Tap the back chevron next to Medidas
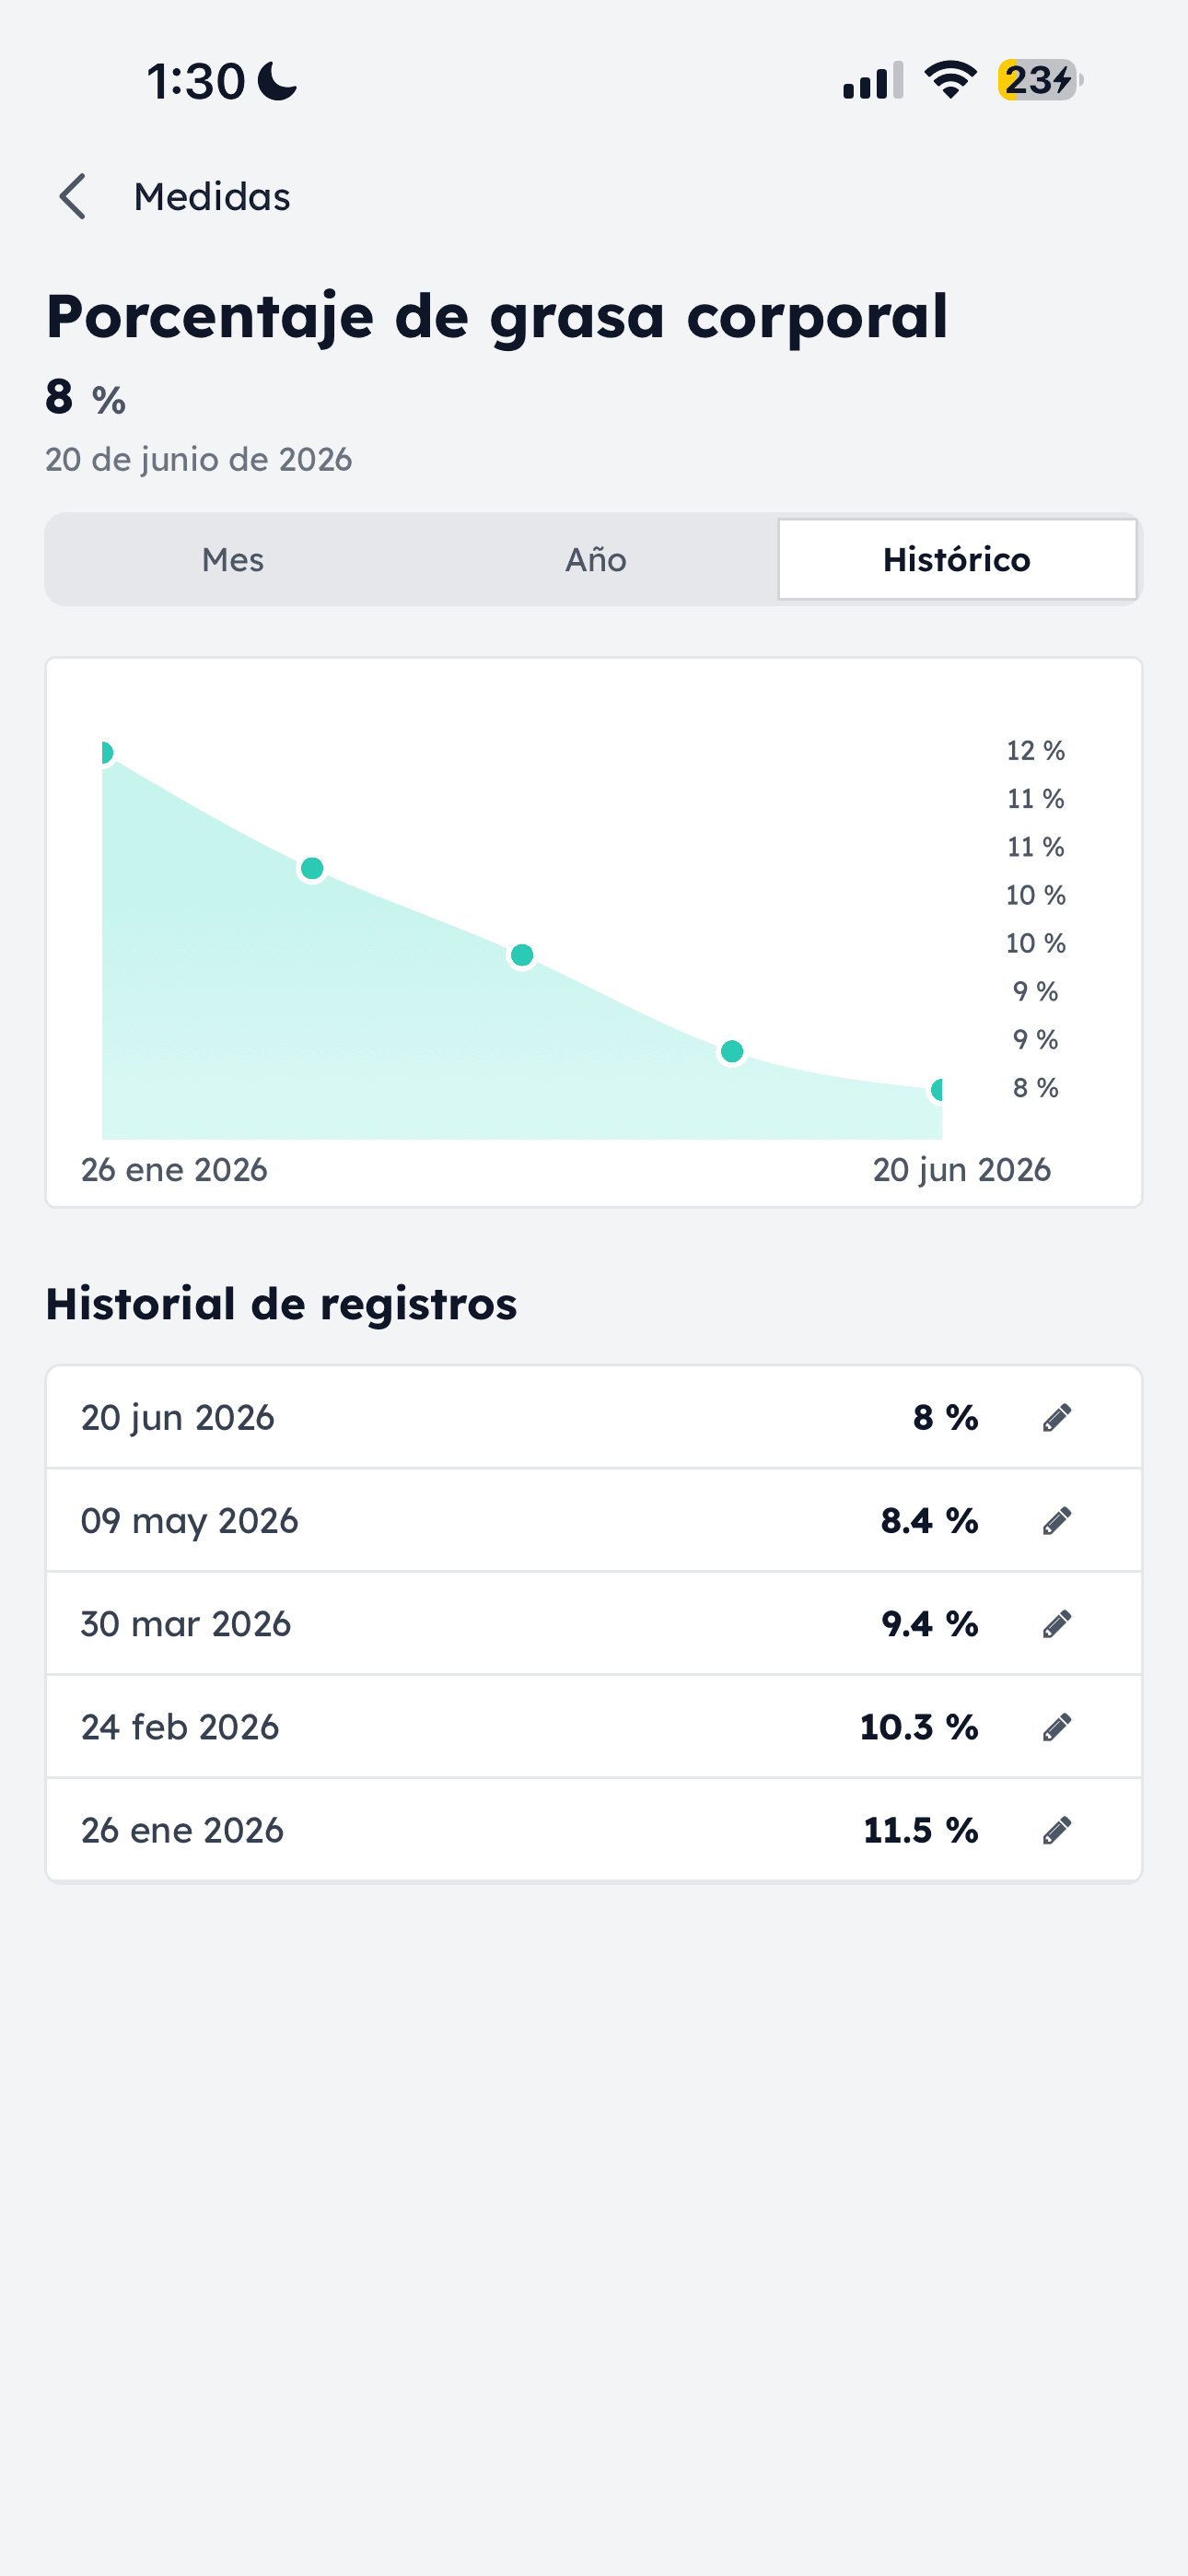 [73, 196]
